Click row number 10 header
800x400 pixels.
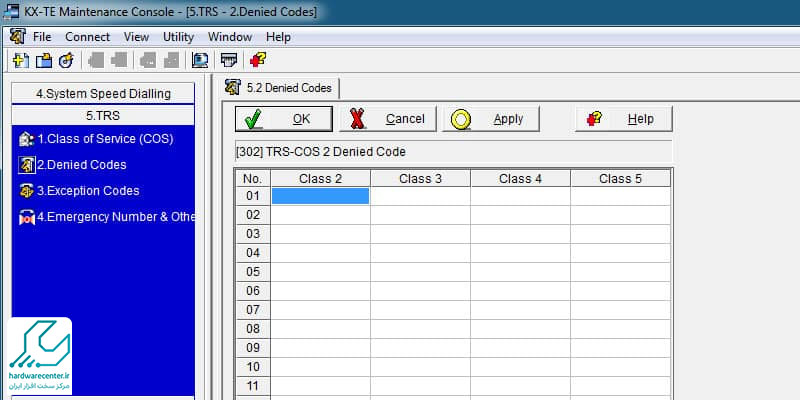pyautogui.click(x=253, y=367)
